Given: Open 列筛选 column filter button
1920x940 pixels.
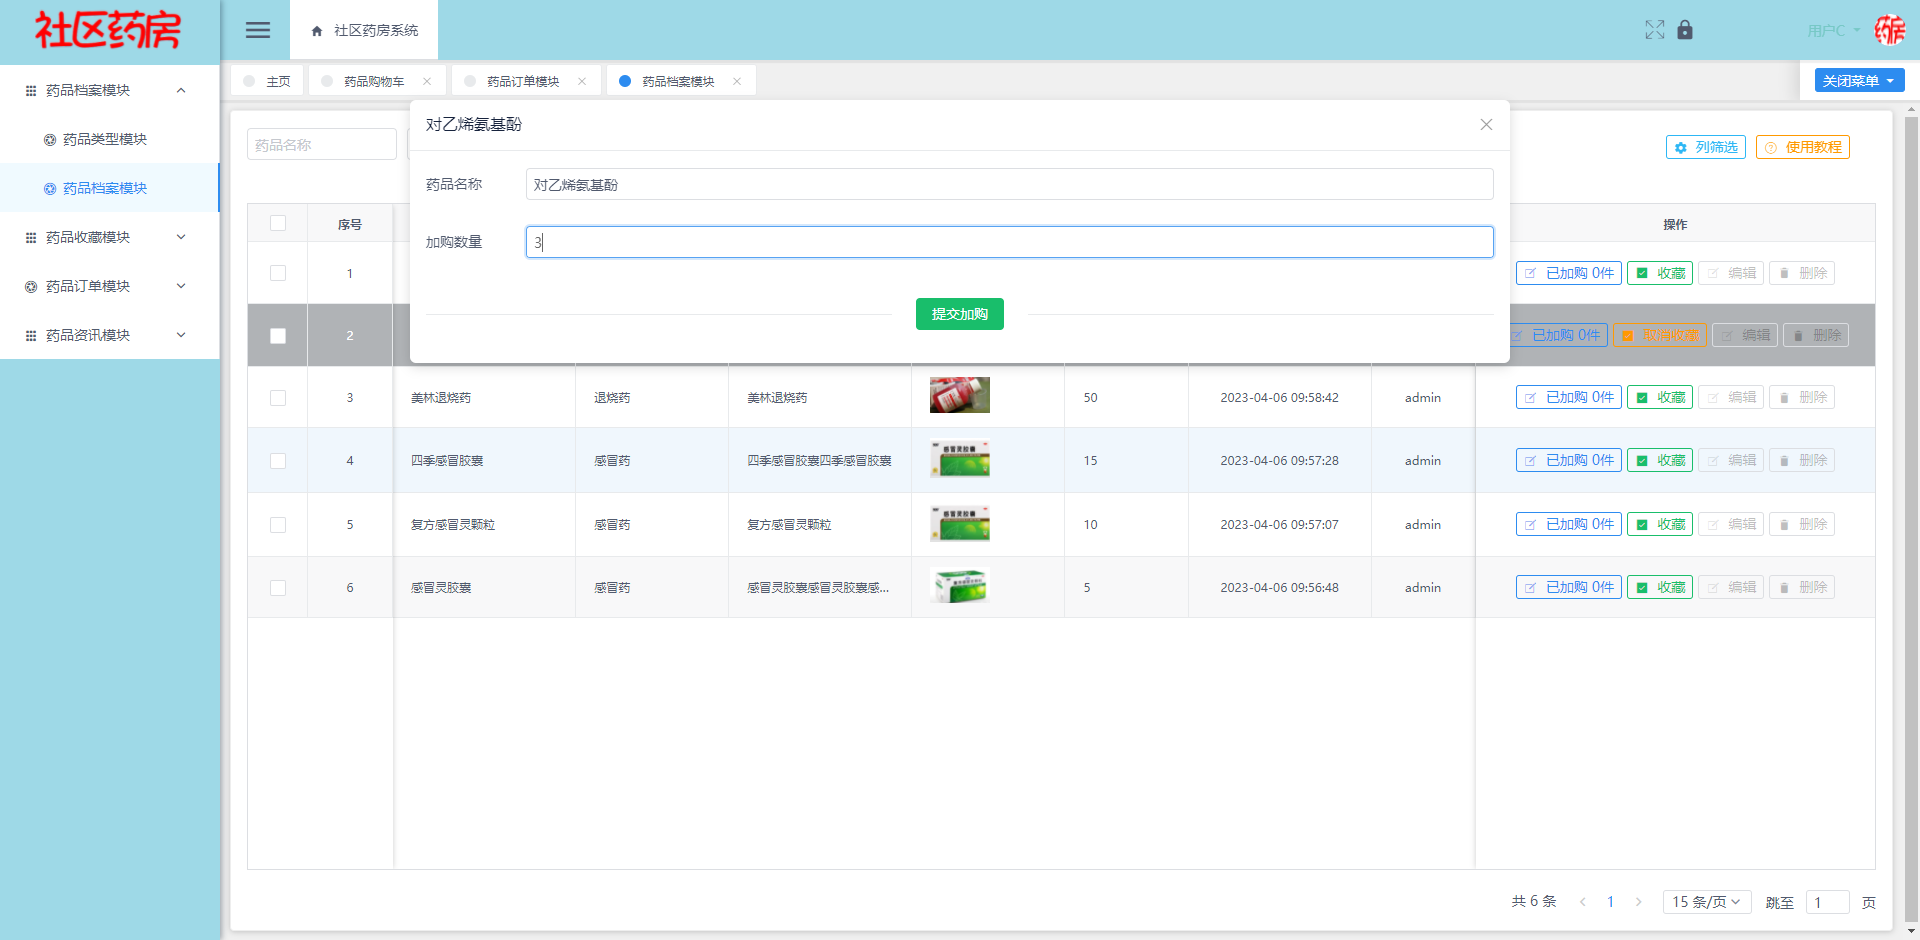Looking at the screenshot, I should point(1706,147).
